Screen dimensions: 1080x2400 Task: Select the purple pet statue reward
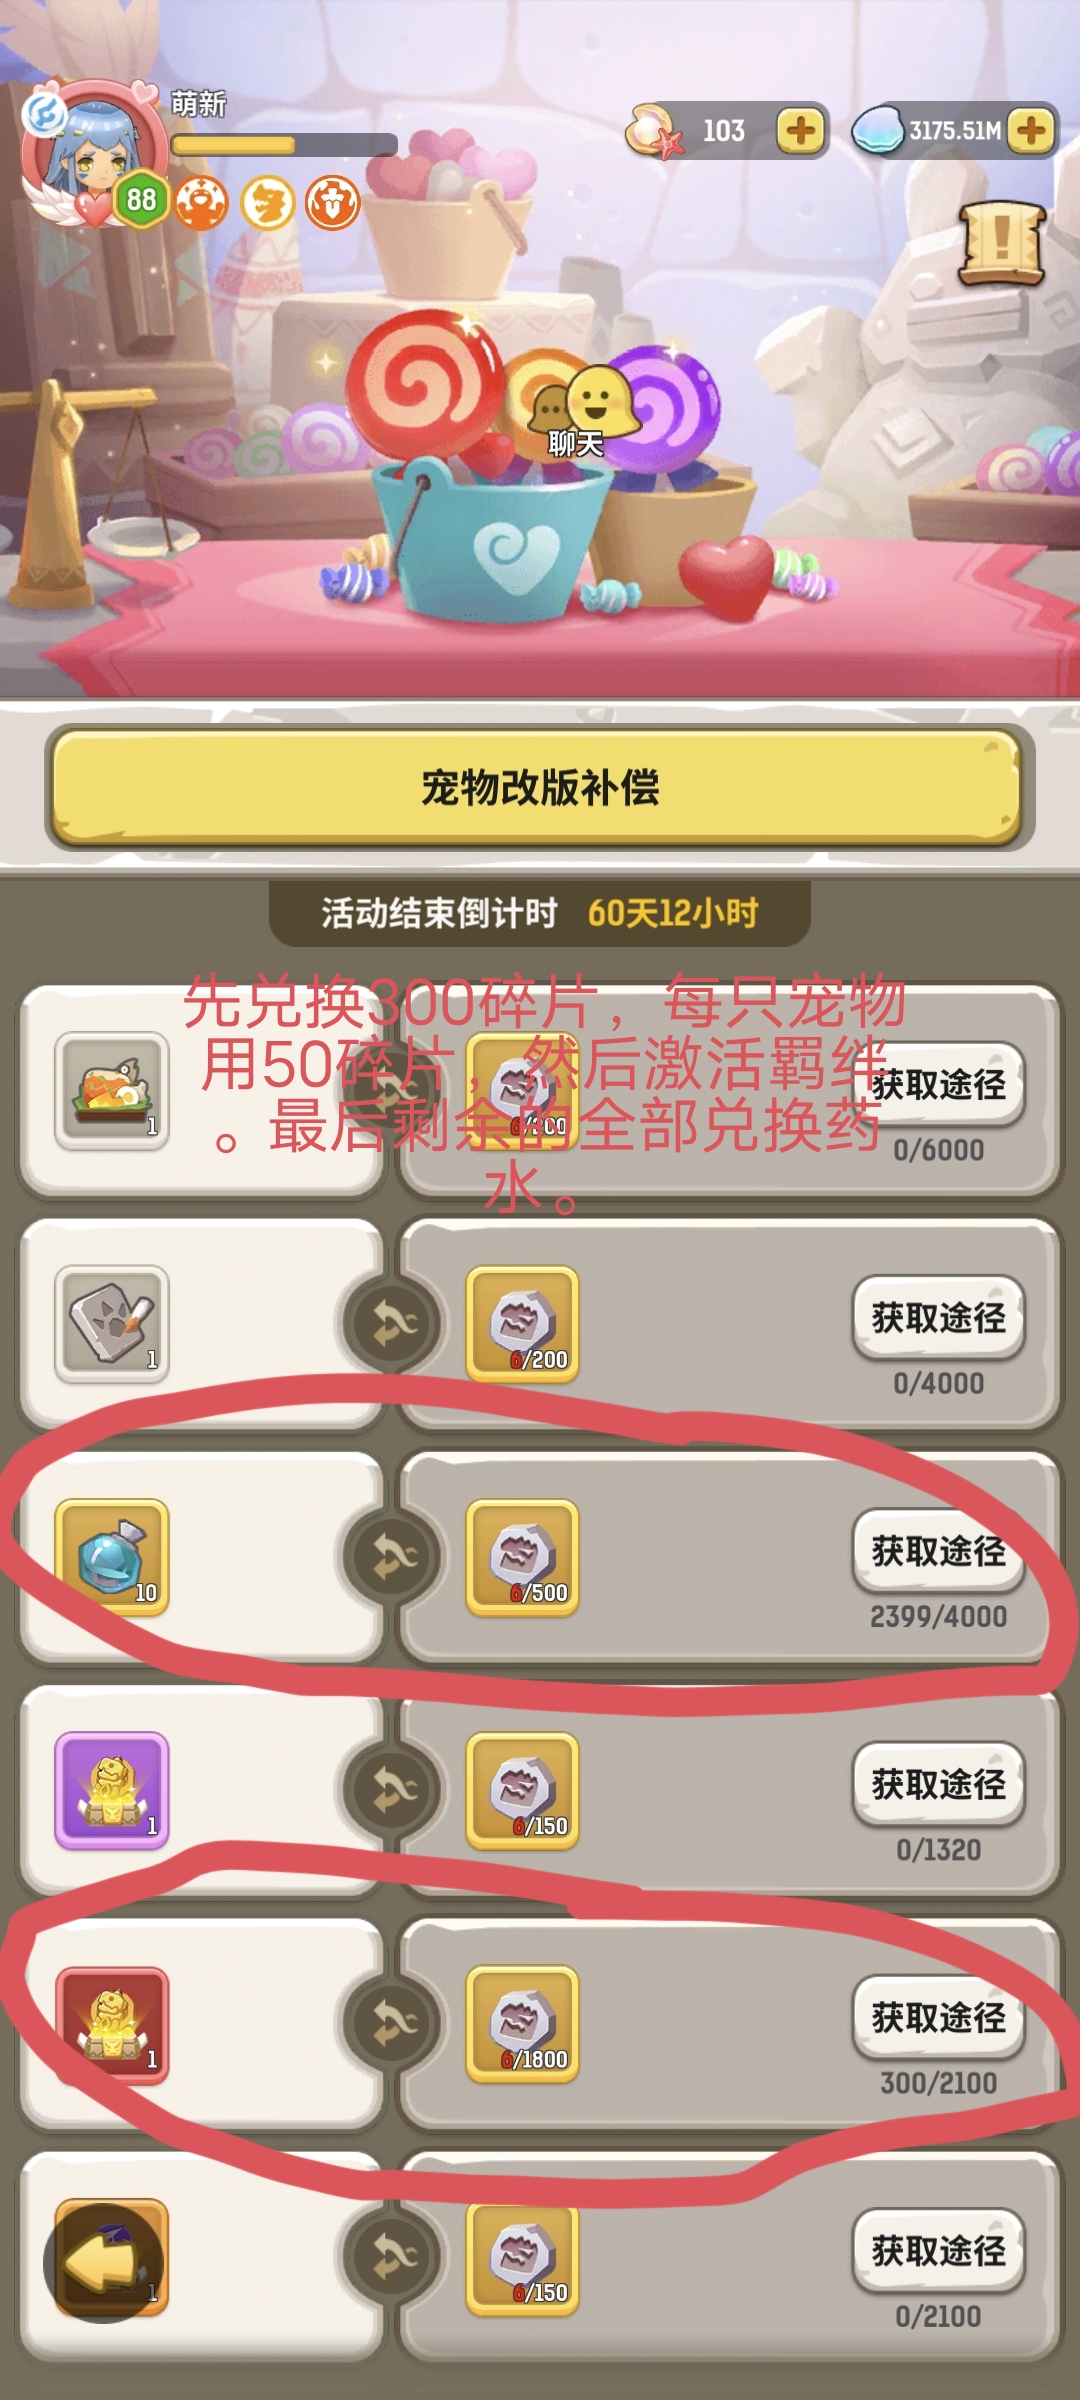point(112,1790)
